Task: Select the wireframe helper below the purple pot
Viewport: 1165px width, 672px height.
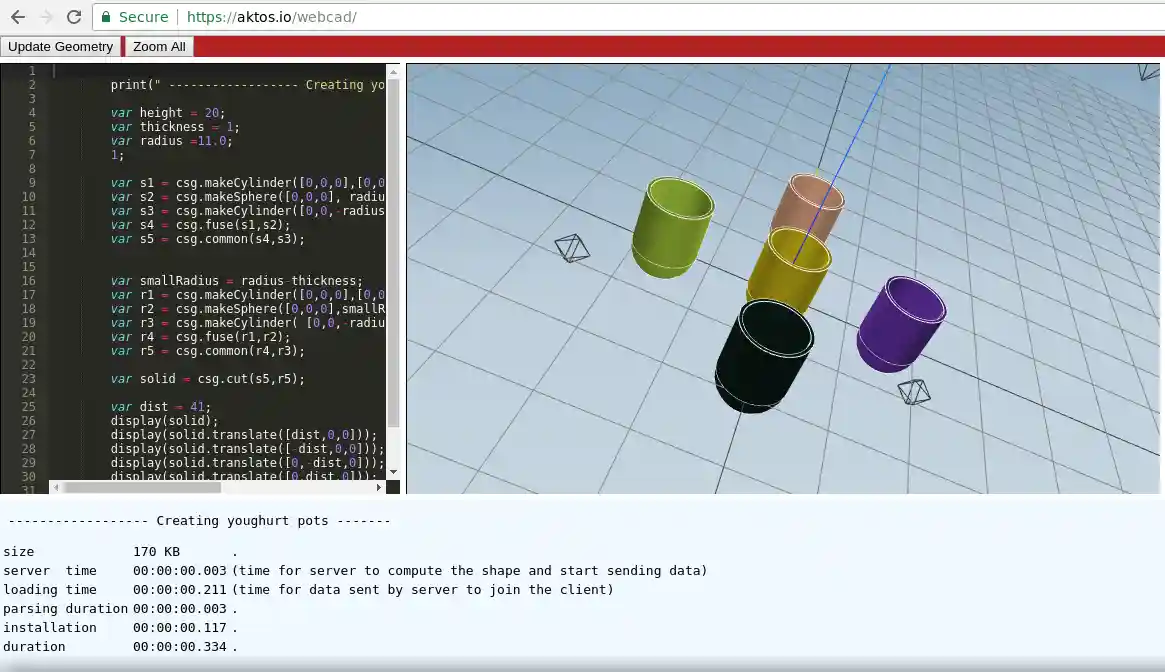Action: [913, 391]
